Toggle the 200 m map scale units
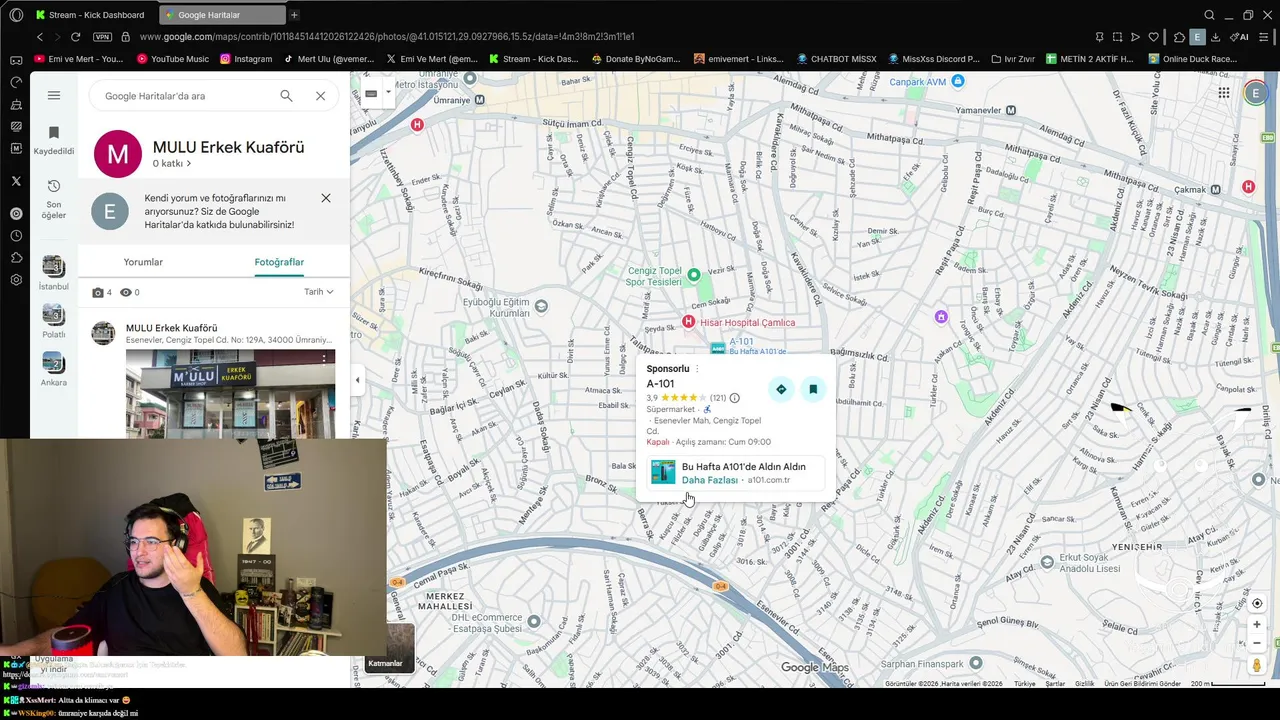Viewport: 1280px width, 720px height. [1227, 684]
